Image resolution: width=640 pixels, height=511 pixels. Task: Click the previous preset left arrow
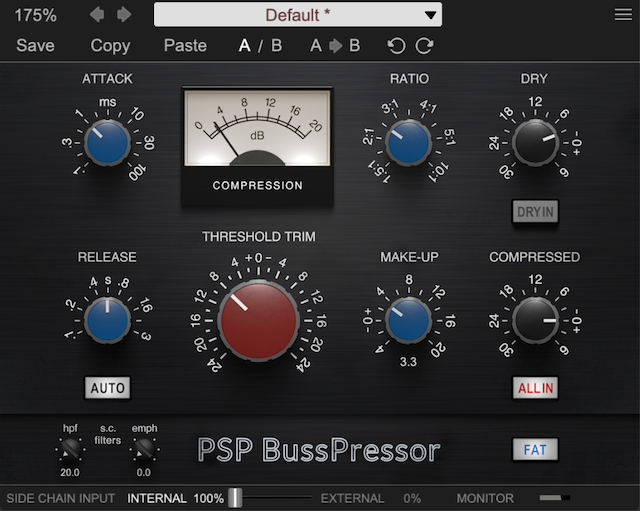pos(97,15)
